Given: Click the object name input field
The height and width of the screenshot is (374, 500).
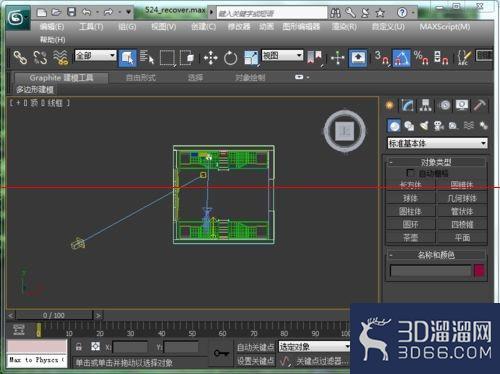Looking at the screenshot, I should coord(430,271).
